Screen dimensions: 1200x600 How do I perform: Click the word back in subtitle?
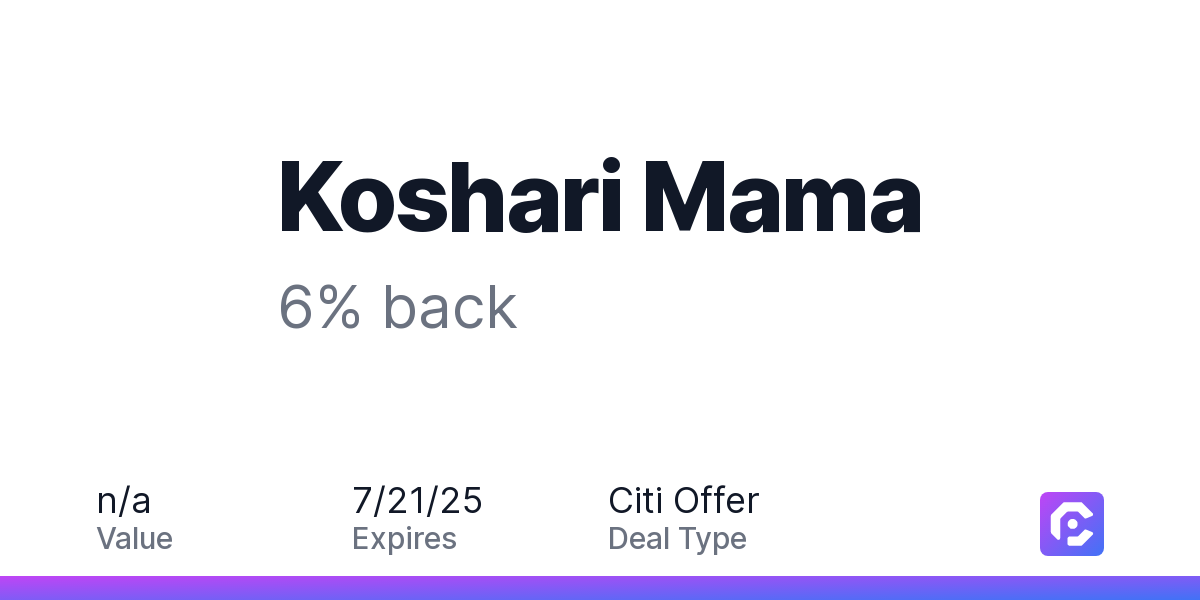451,307
